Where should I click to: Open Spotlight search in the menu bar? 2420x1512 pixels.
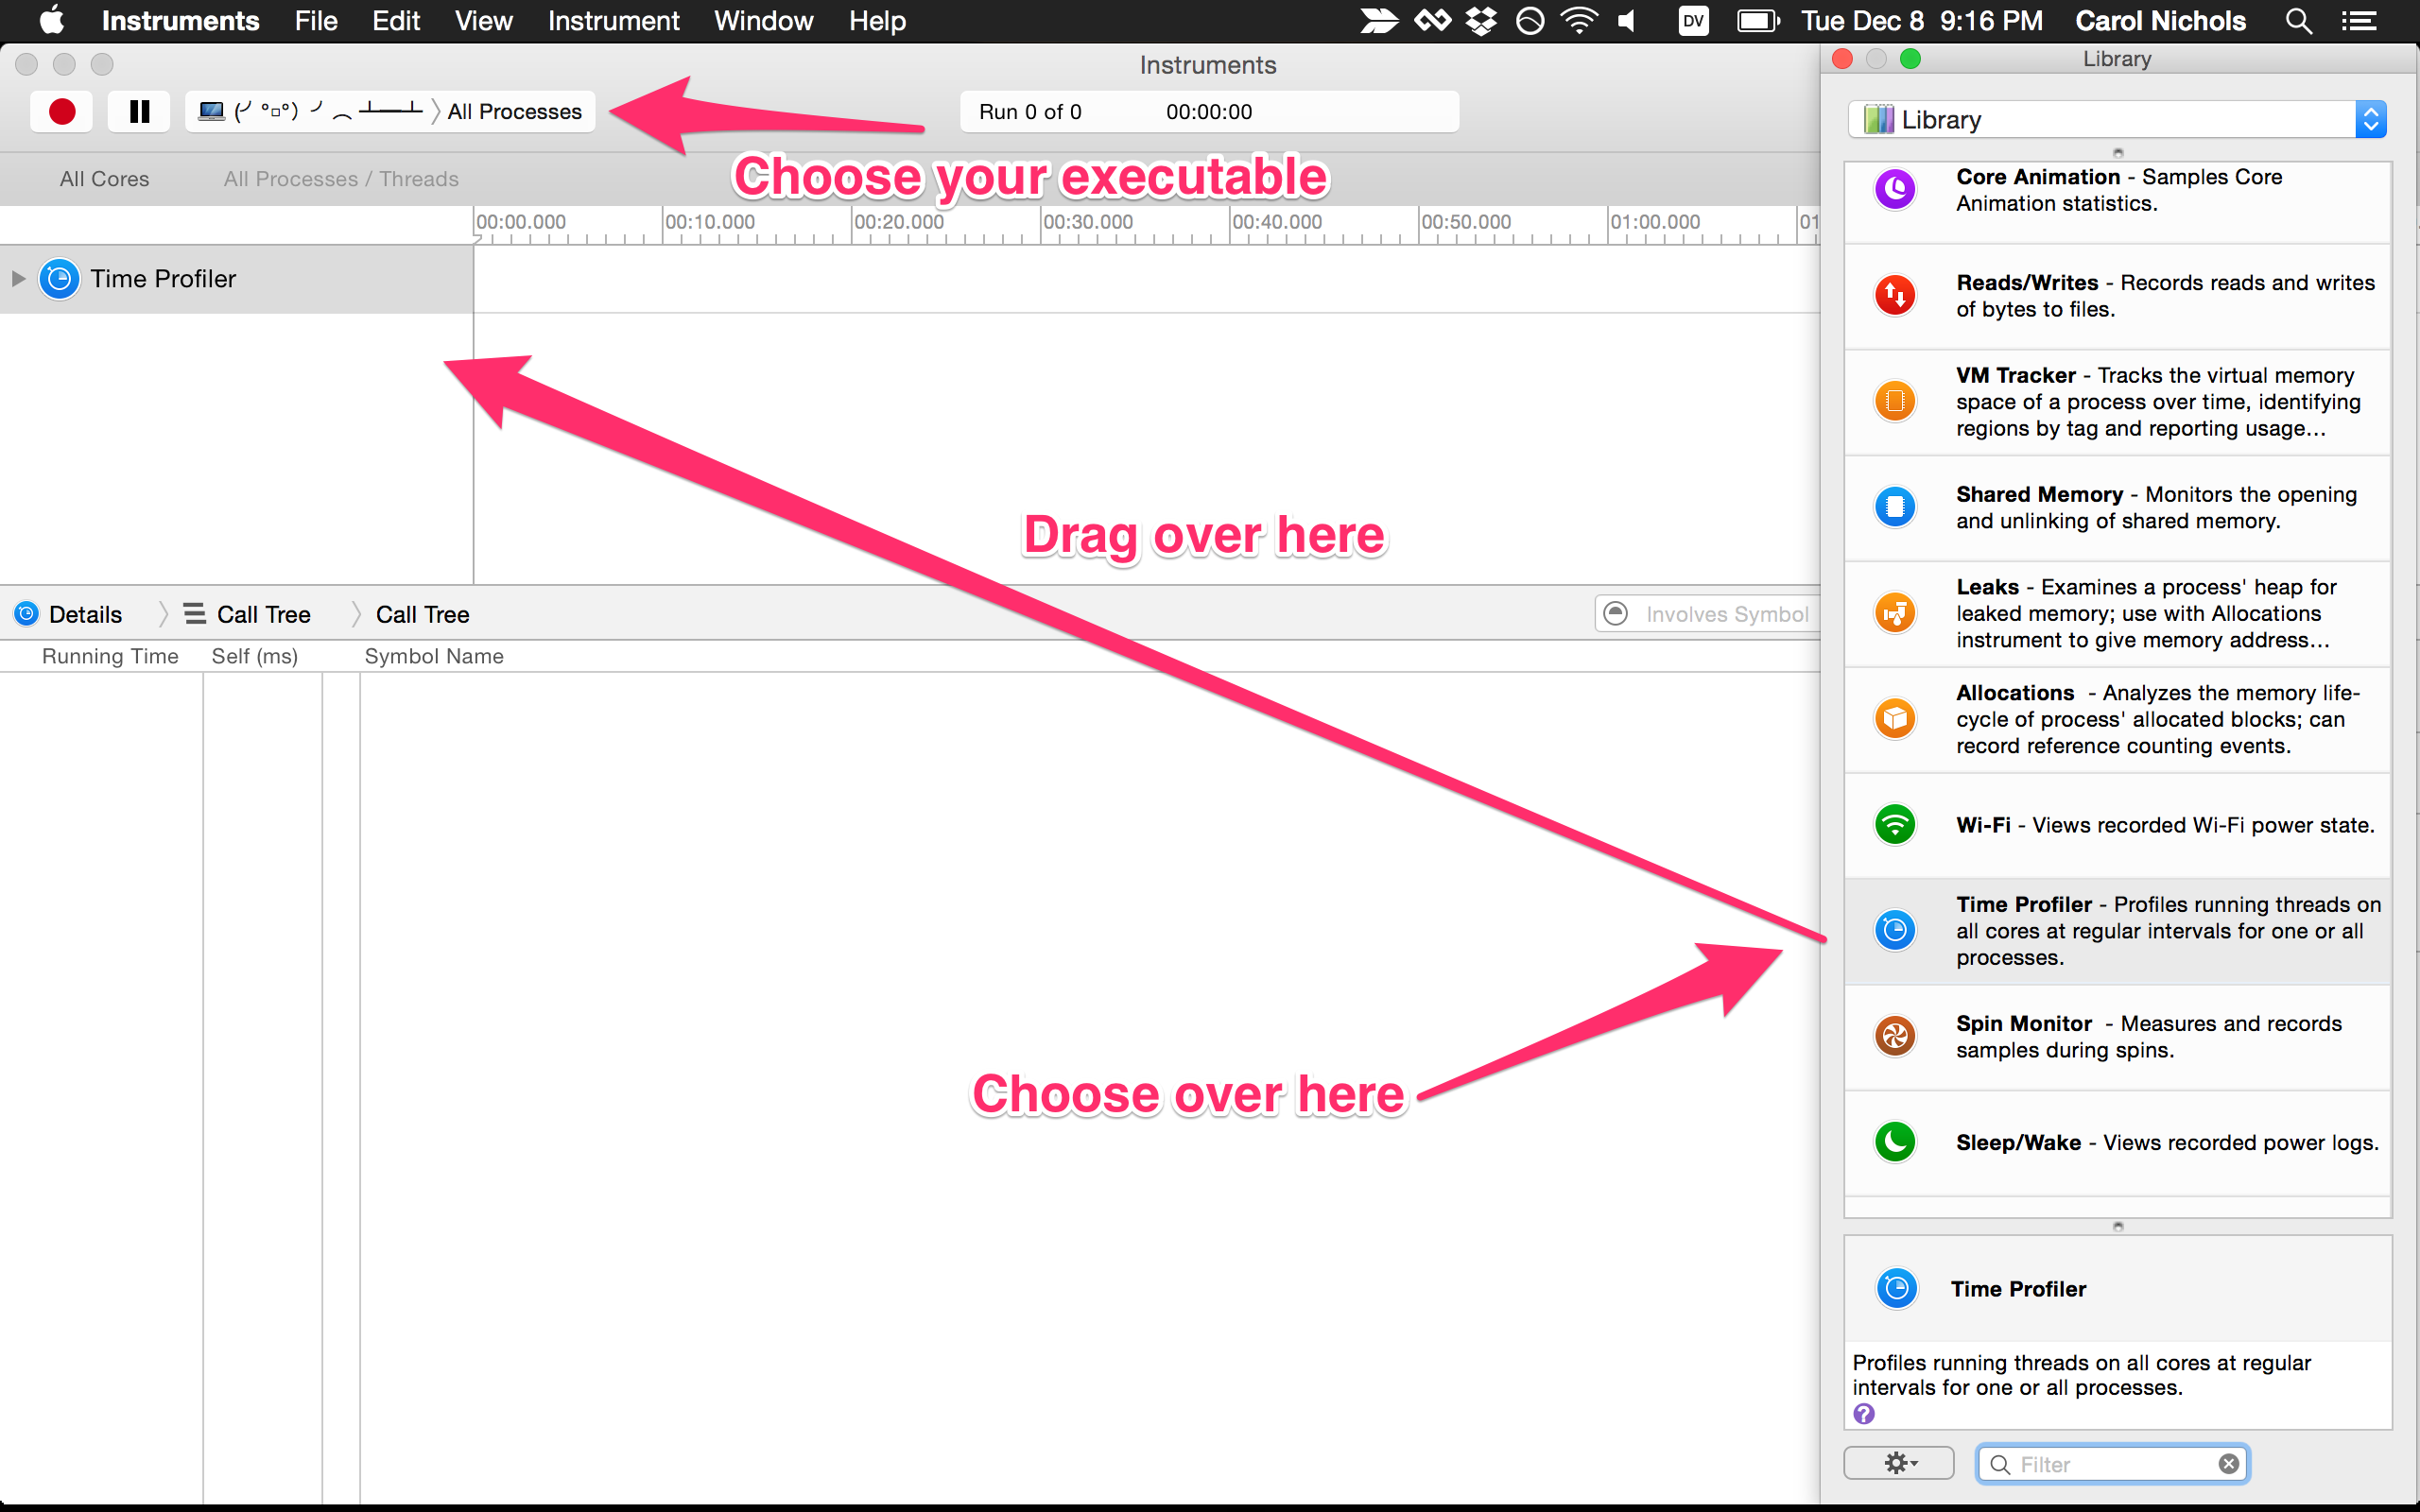(x=2298, y=21)
